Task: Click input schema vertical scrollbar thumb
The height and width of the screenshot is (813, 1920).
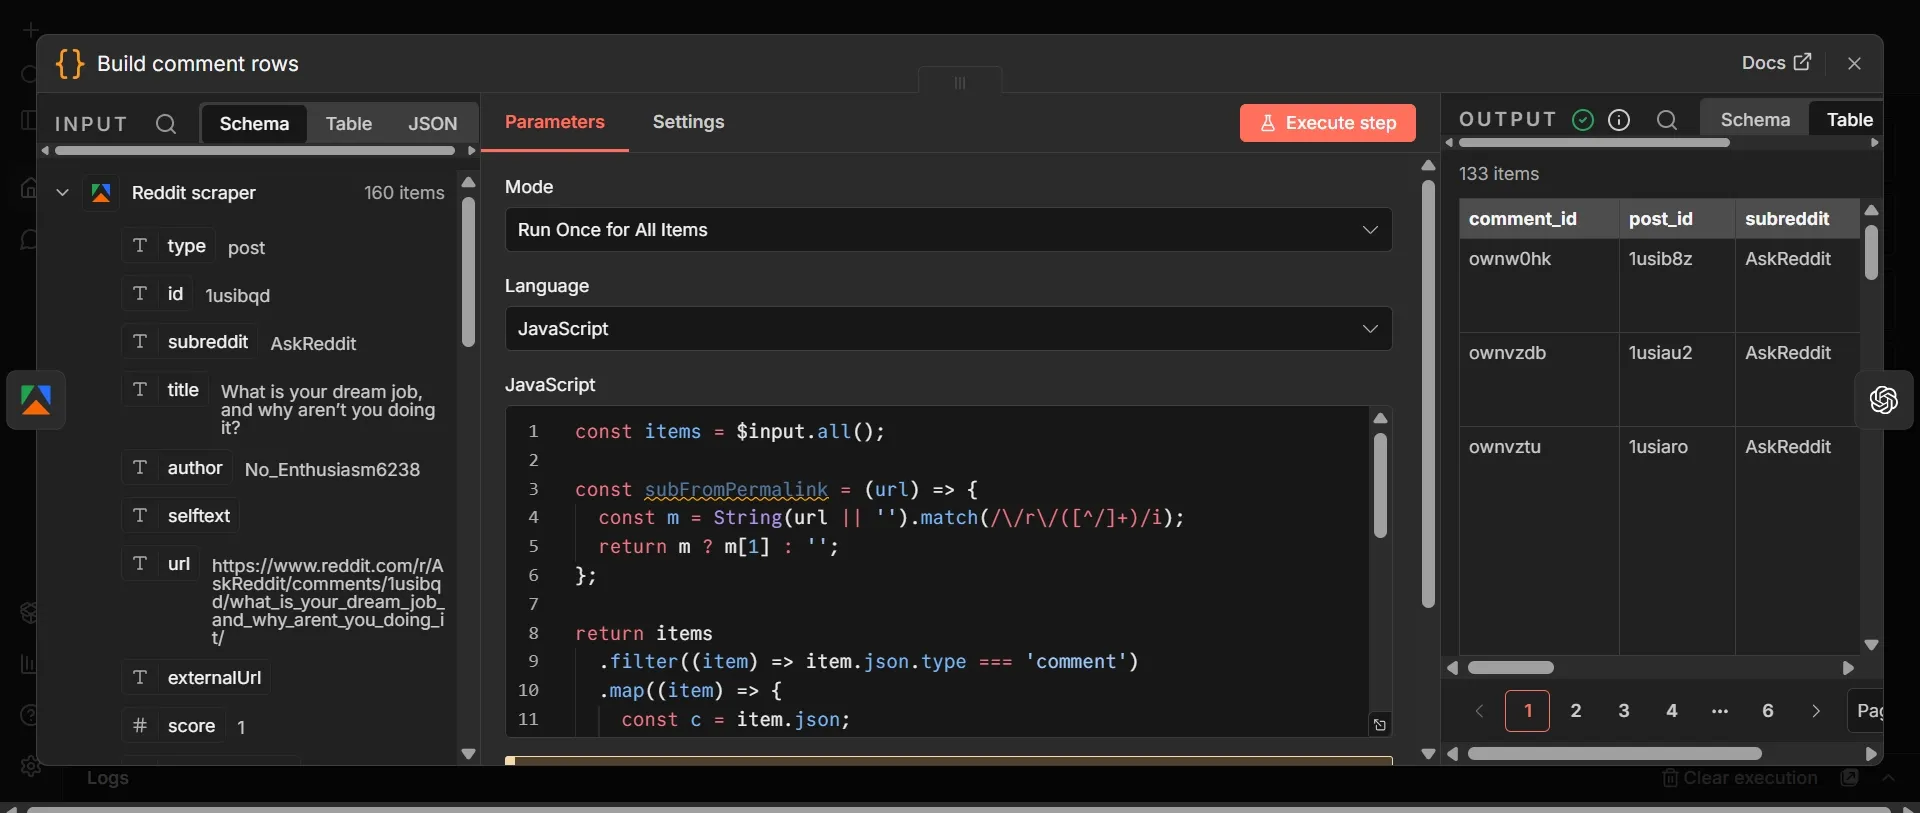Action: pyautogui.click(x=468, y=272)
